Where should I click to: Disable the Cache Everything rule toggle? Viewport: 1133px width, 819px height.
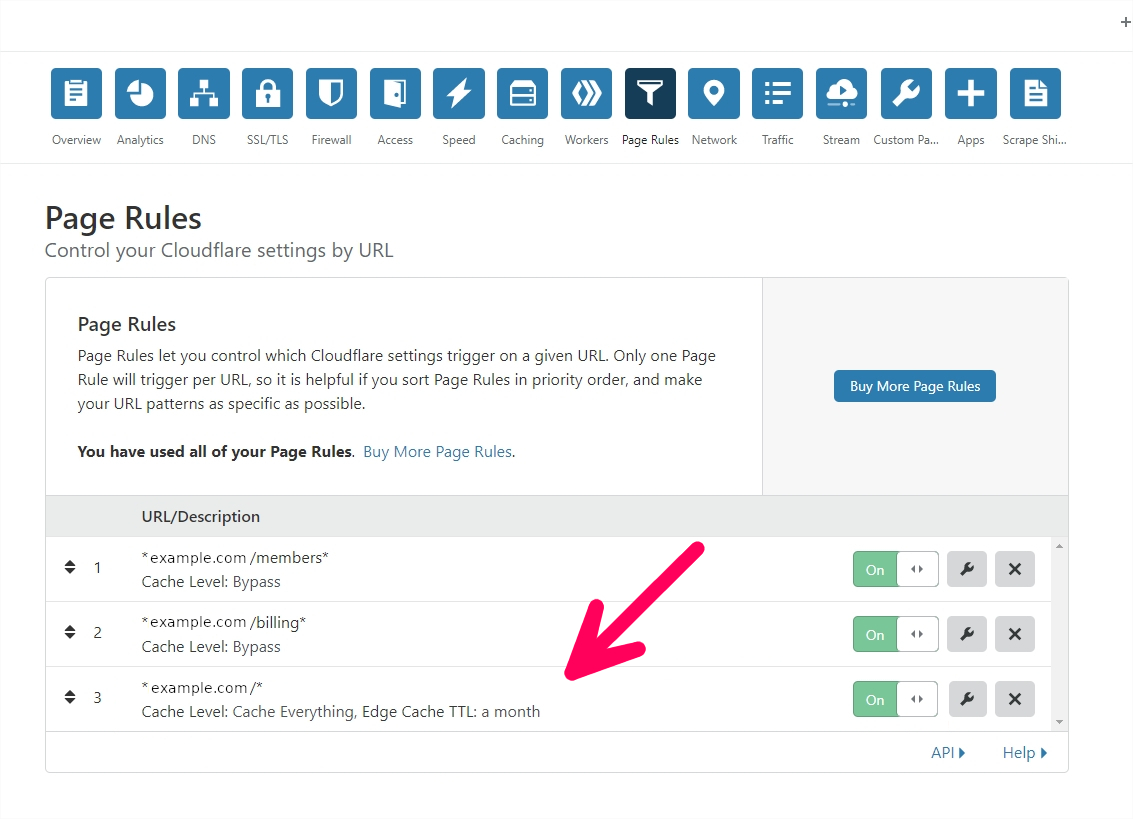(x=895, y=699)
